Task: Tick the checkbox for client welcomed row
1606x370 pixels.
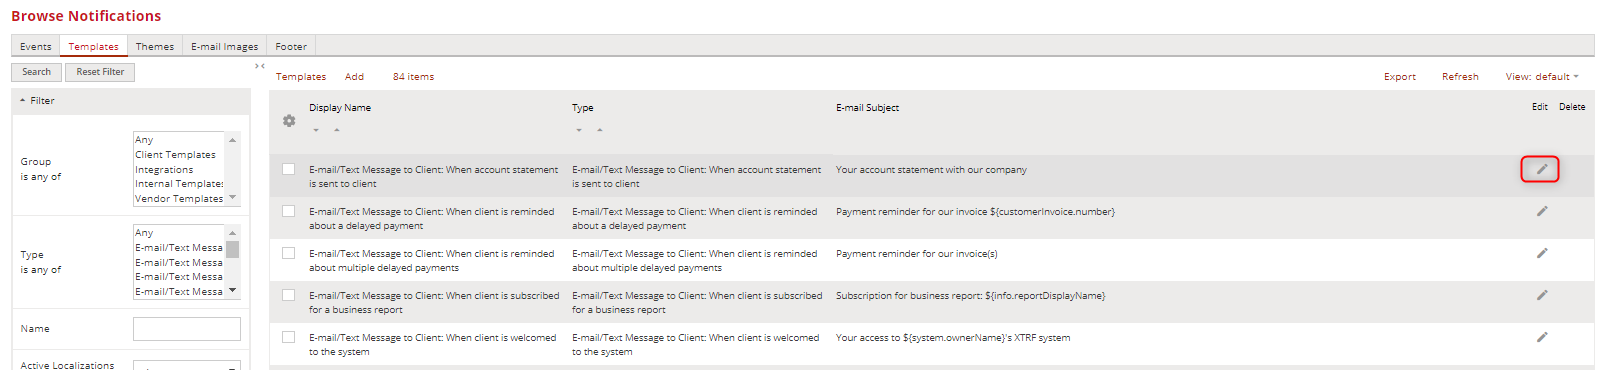Action: point(289,337)
